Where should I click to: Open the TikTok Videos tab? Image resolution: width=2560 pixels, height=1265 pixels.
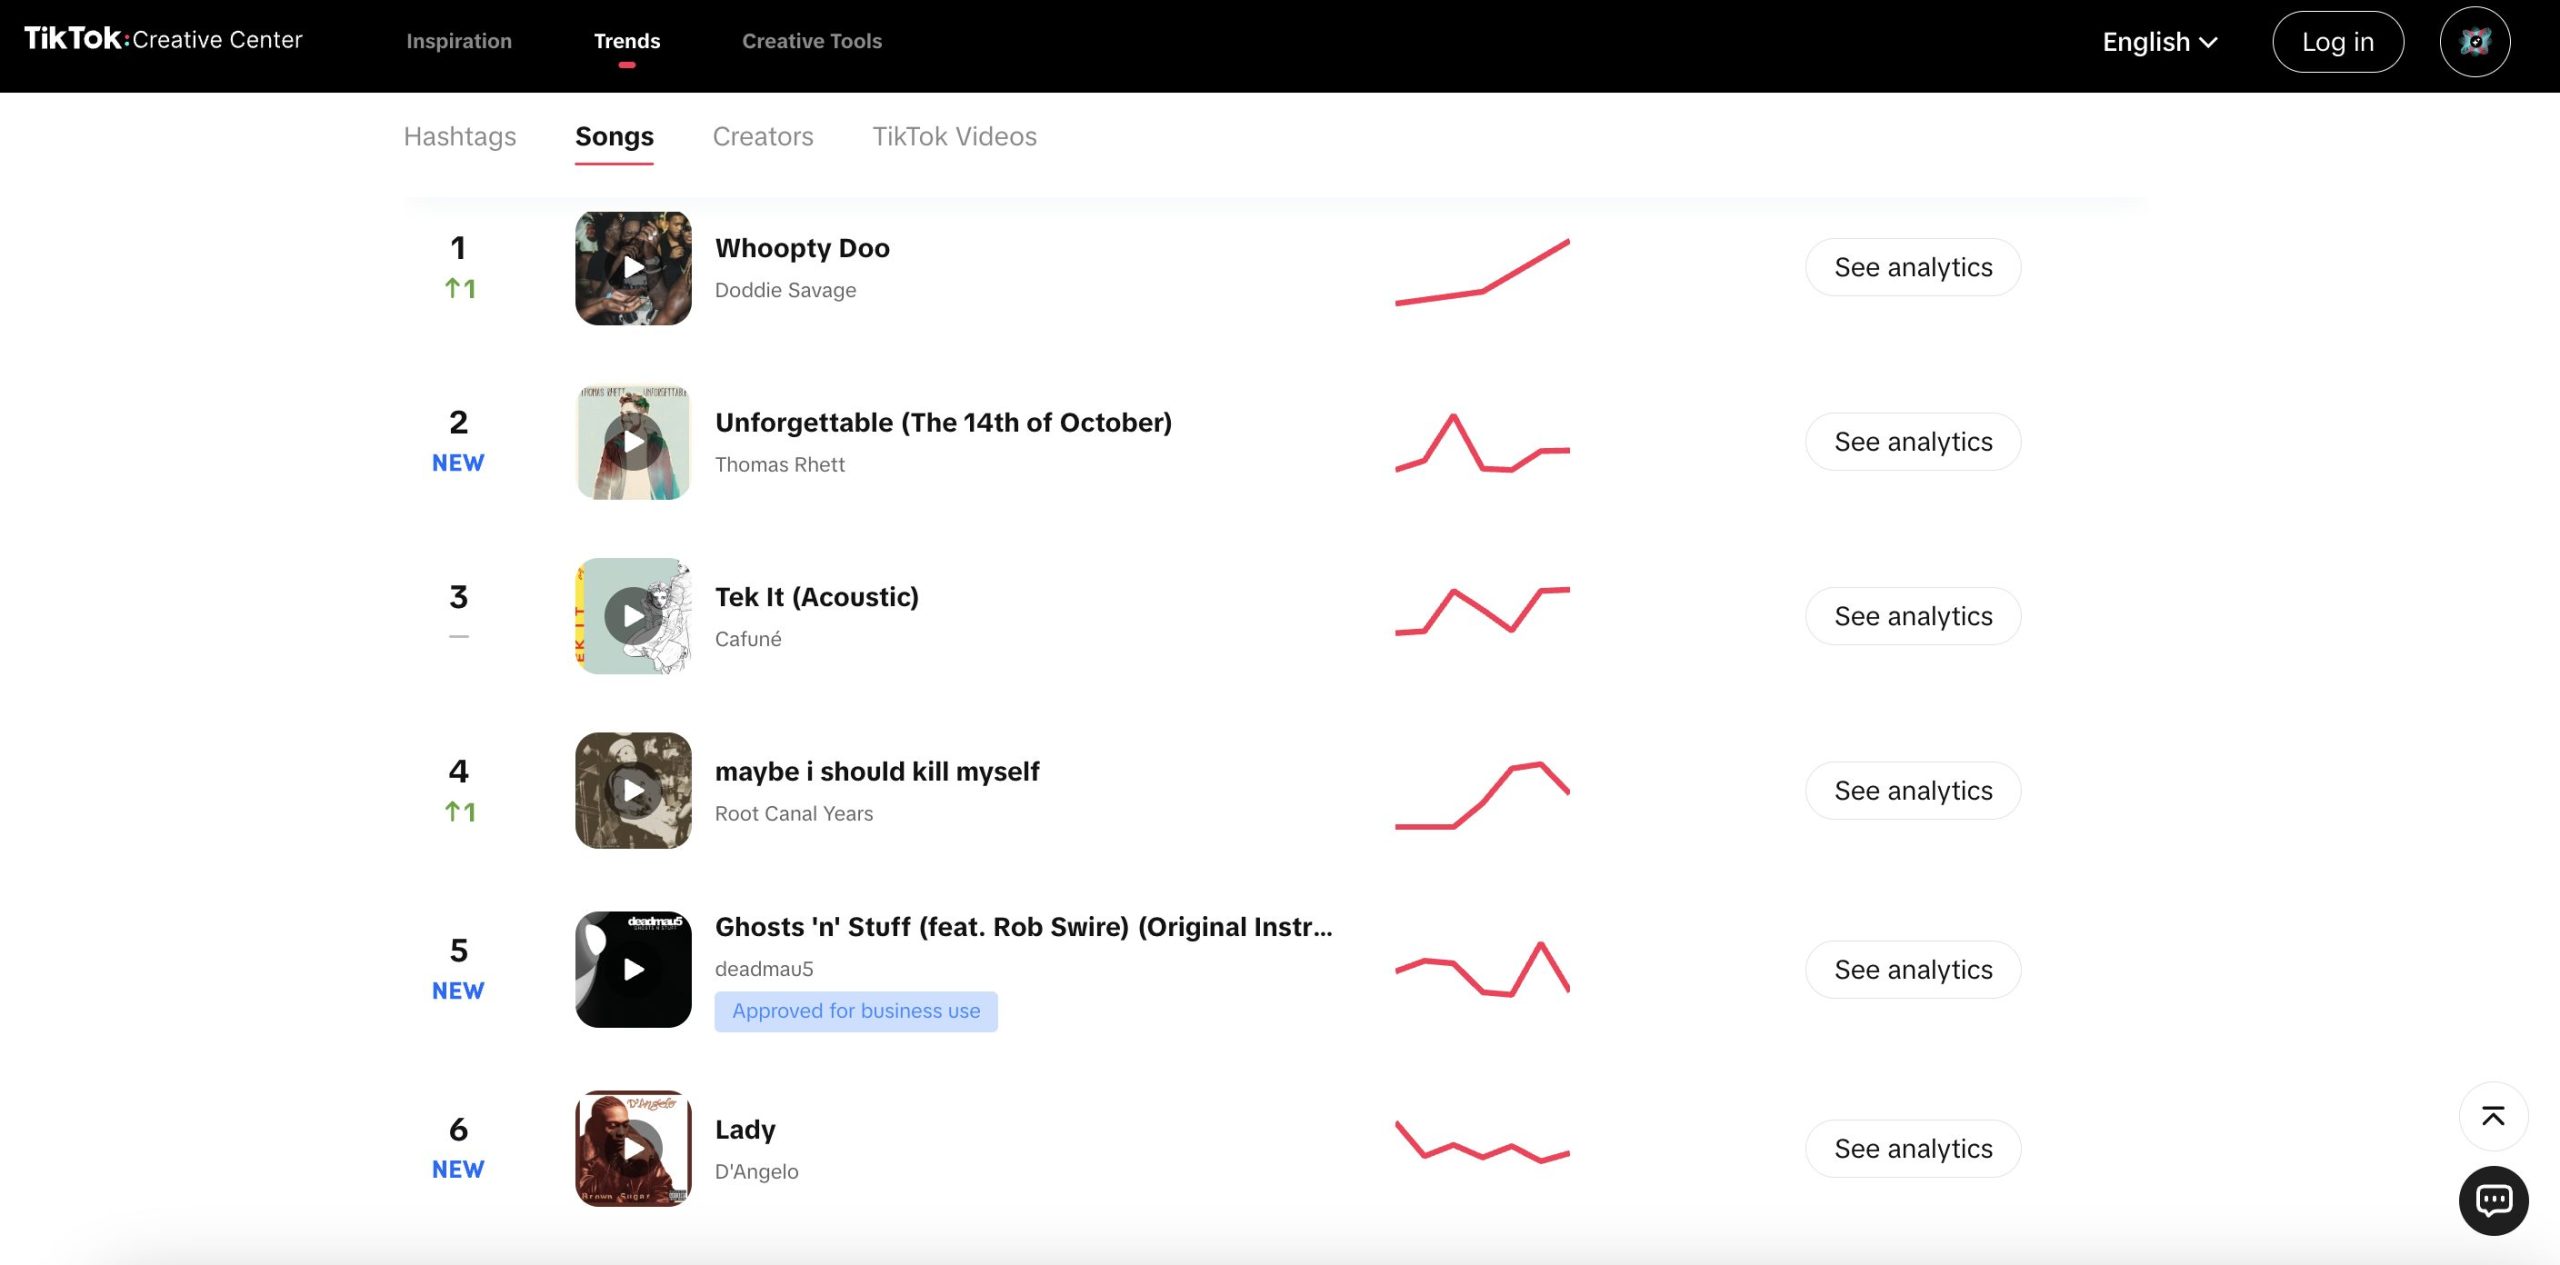[x=954, y=136]
